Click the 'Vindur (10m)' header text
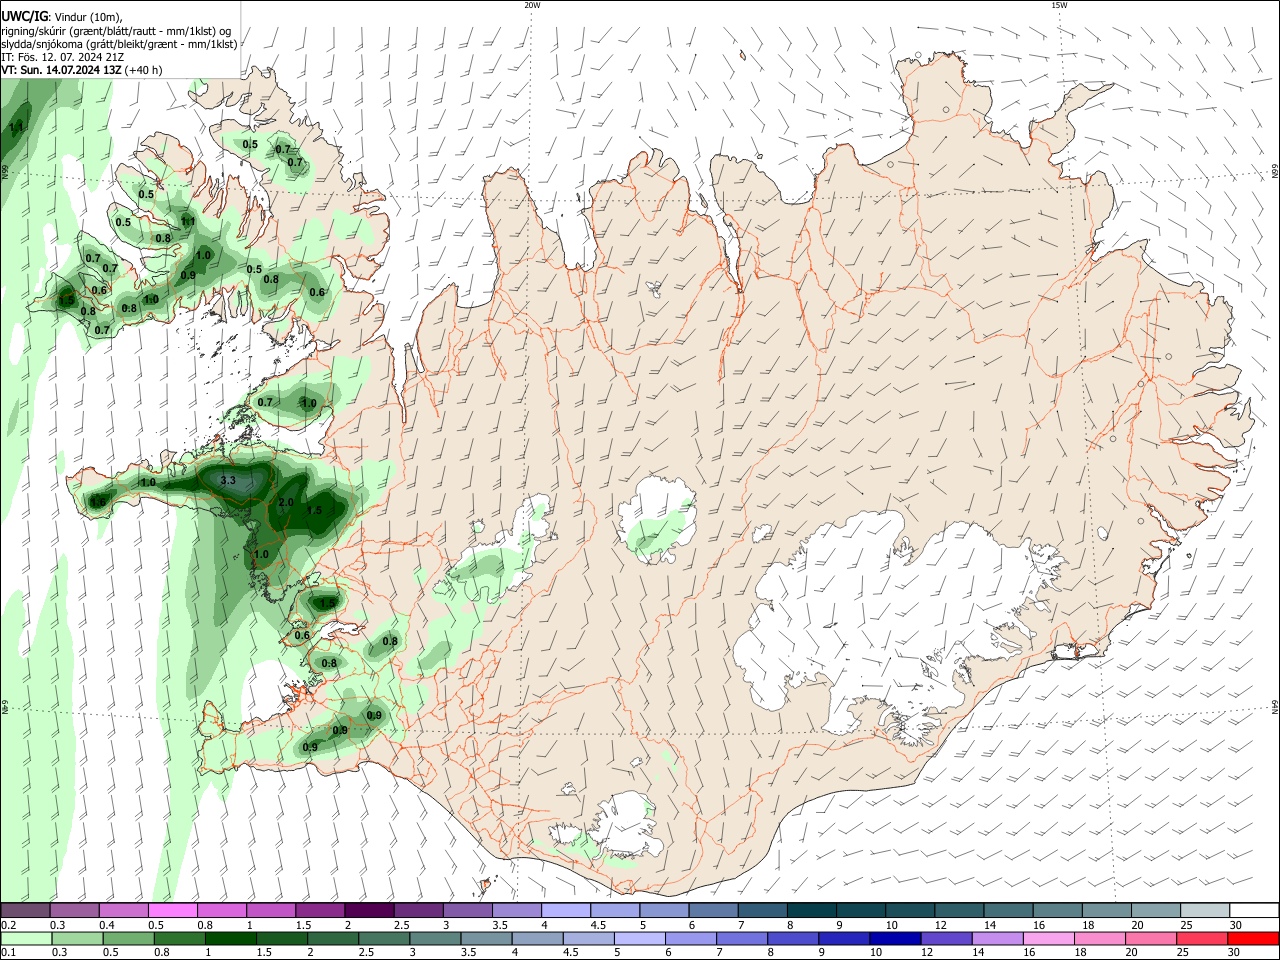Image resolution: width=1280 pixels, height=960 pixels. point(88,16)
